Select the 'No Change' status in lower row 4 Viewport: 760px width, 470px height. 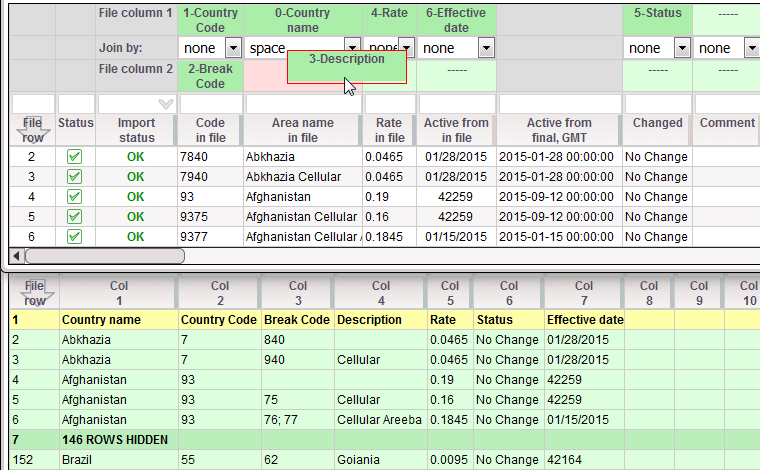[x=508, y=380]
